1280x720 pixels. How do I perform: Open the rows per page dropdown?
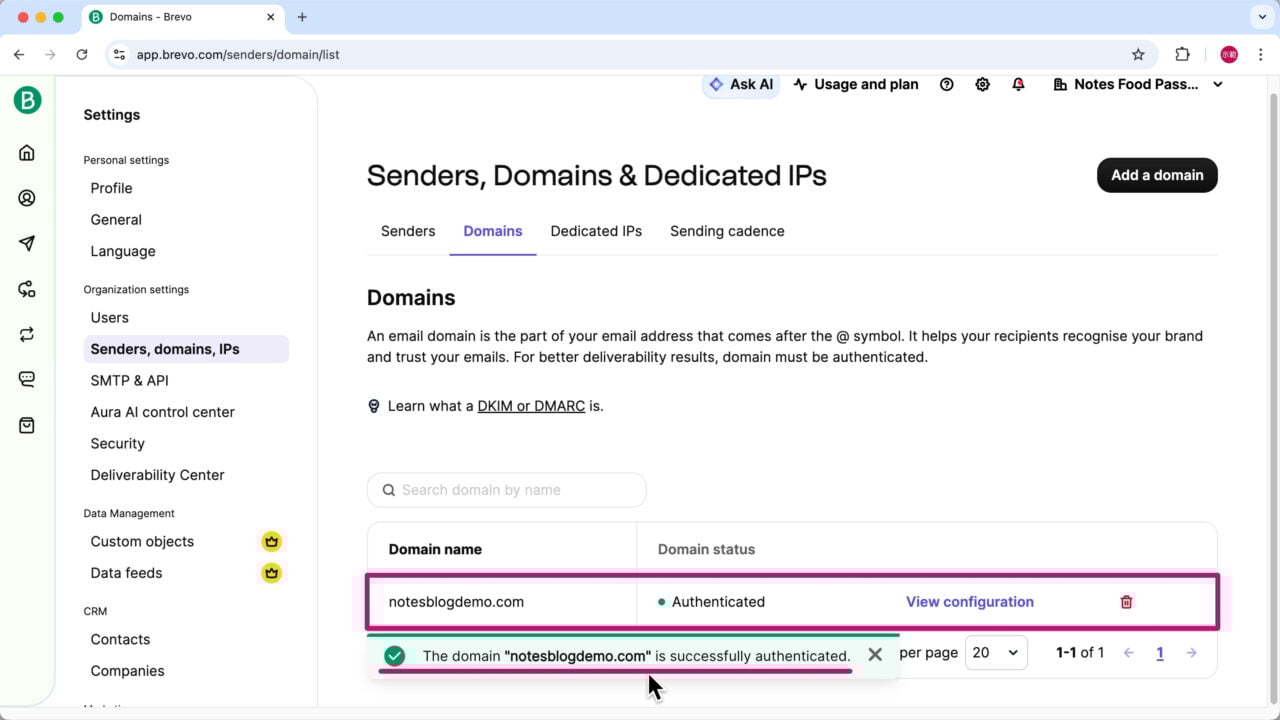(995, 653)
